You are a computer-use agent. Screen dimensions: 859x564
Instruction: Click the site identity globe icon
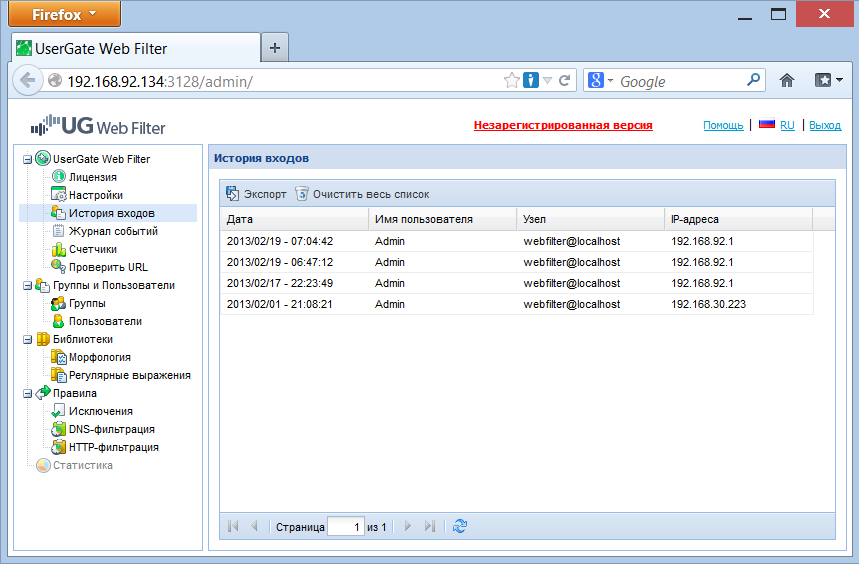click(55, 80)
